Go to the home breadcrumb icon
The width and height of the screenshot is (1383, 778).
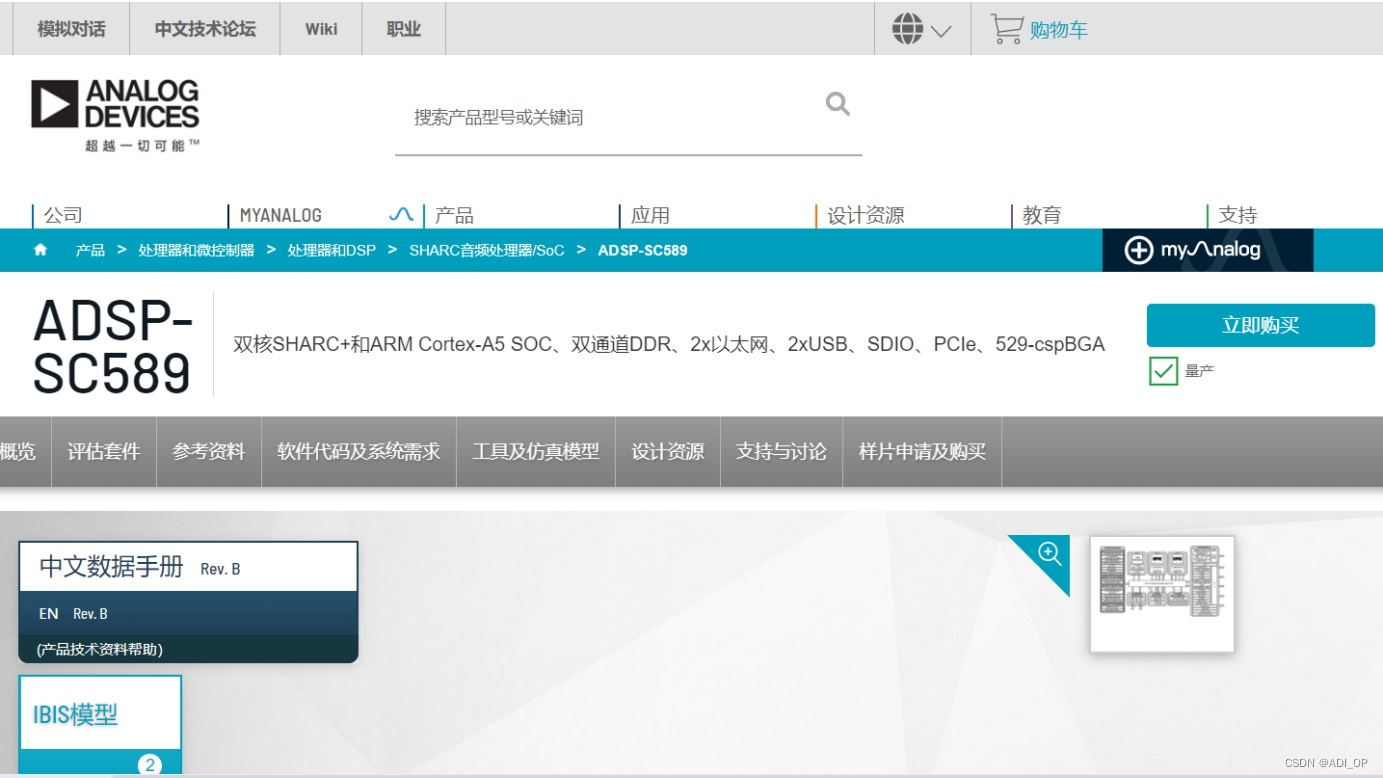point(40,250)
